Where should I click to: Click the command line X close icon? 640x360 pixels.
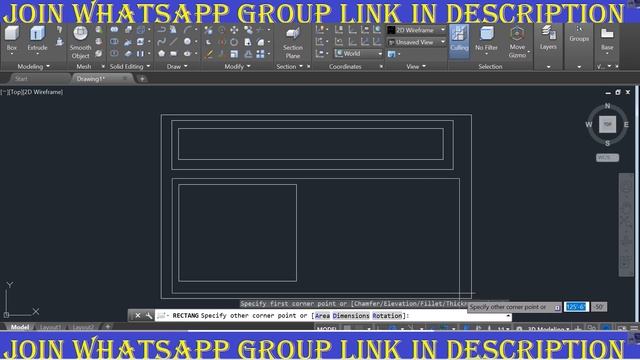click(x=138, y=316)
